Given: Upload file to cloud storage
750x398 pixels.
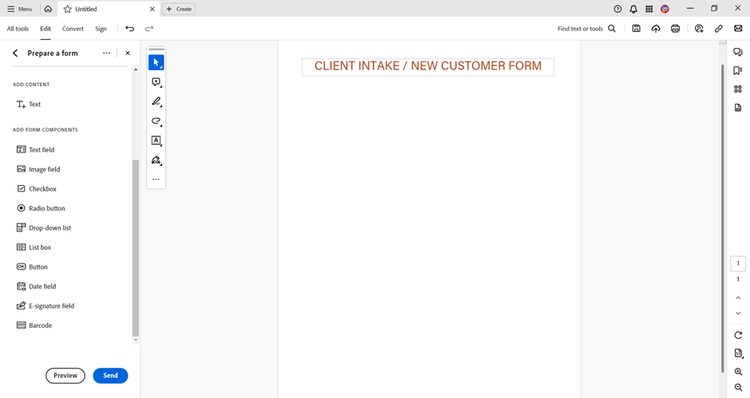Looking at the screenshot, I should pos(656,29).
